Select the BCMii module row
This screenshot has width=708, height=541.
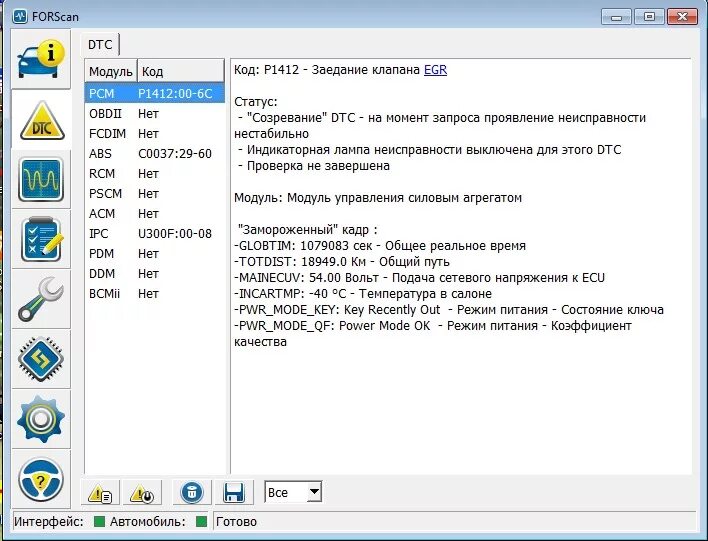pos(154,294)
